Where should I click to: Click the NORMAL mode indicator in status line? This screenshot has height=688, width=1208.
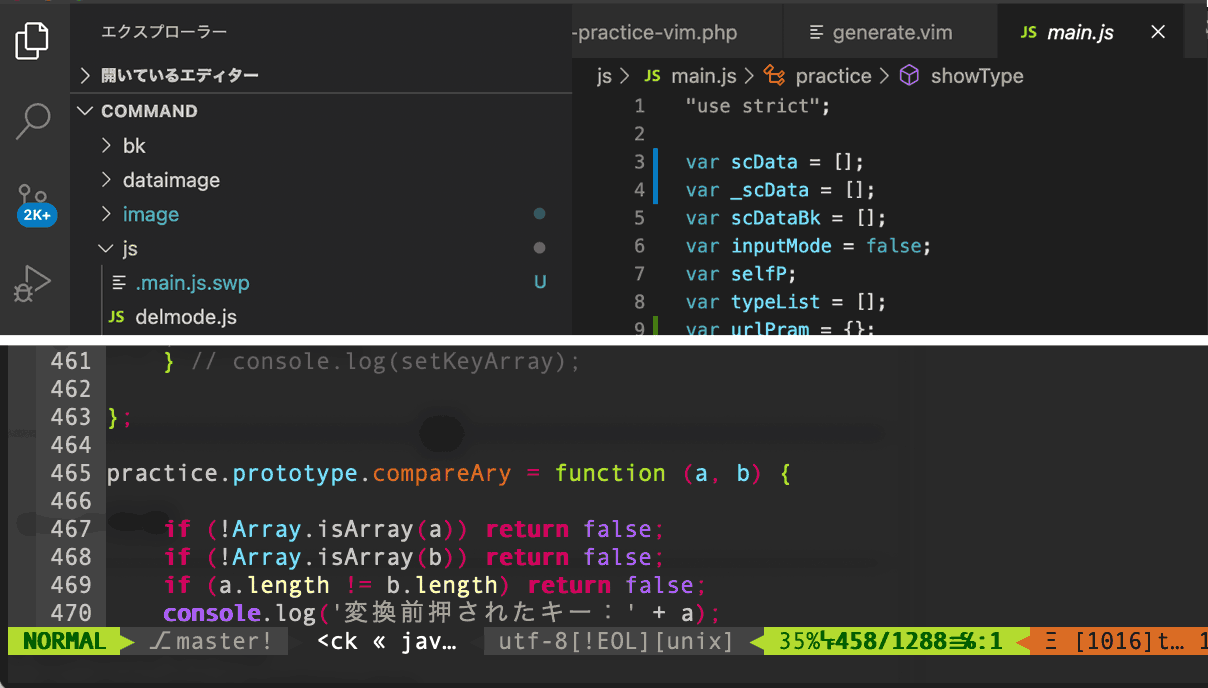point(65,641)
